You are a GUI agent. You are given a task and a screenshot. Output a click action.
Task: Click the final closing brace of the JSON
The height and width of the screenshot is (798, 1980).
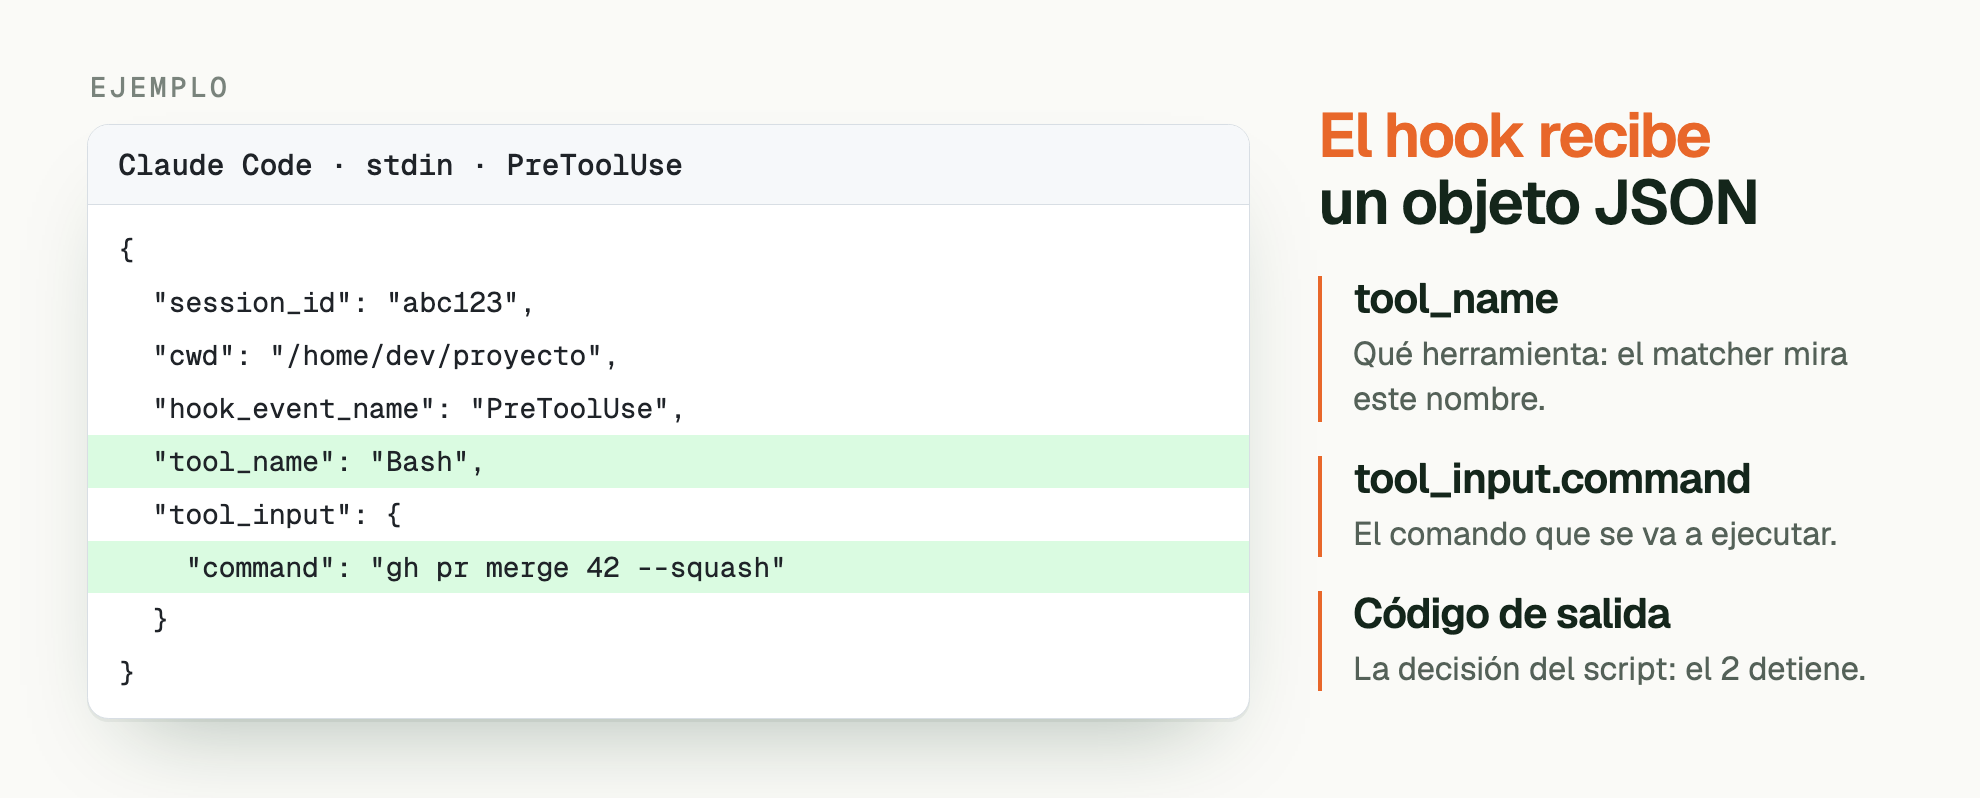pyautogui.click(x=126, y=672)
